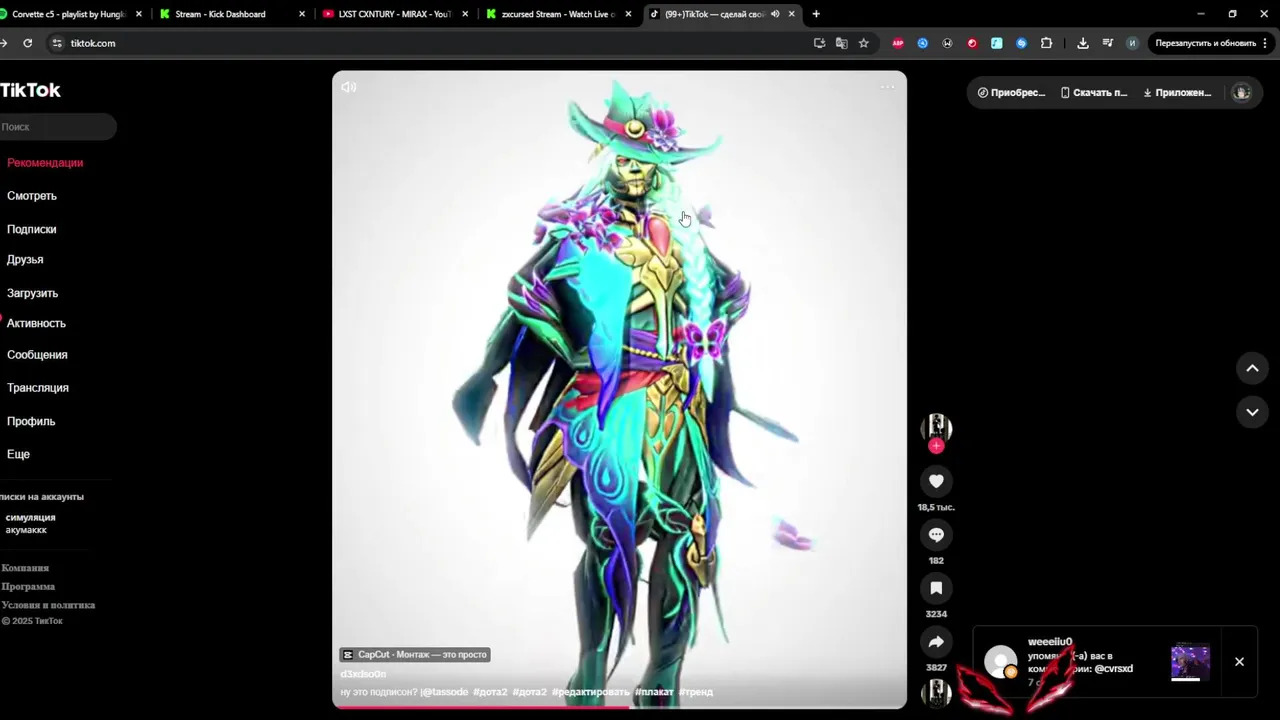Open Сообщения in the sidebar

(x=37, y=355)
